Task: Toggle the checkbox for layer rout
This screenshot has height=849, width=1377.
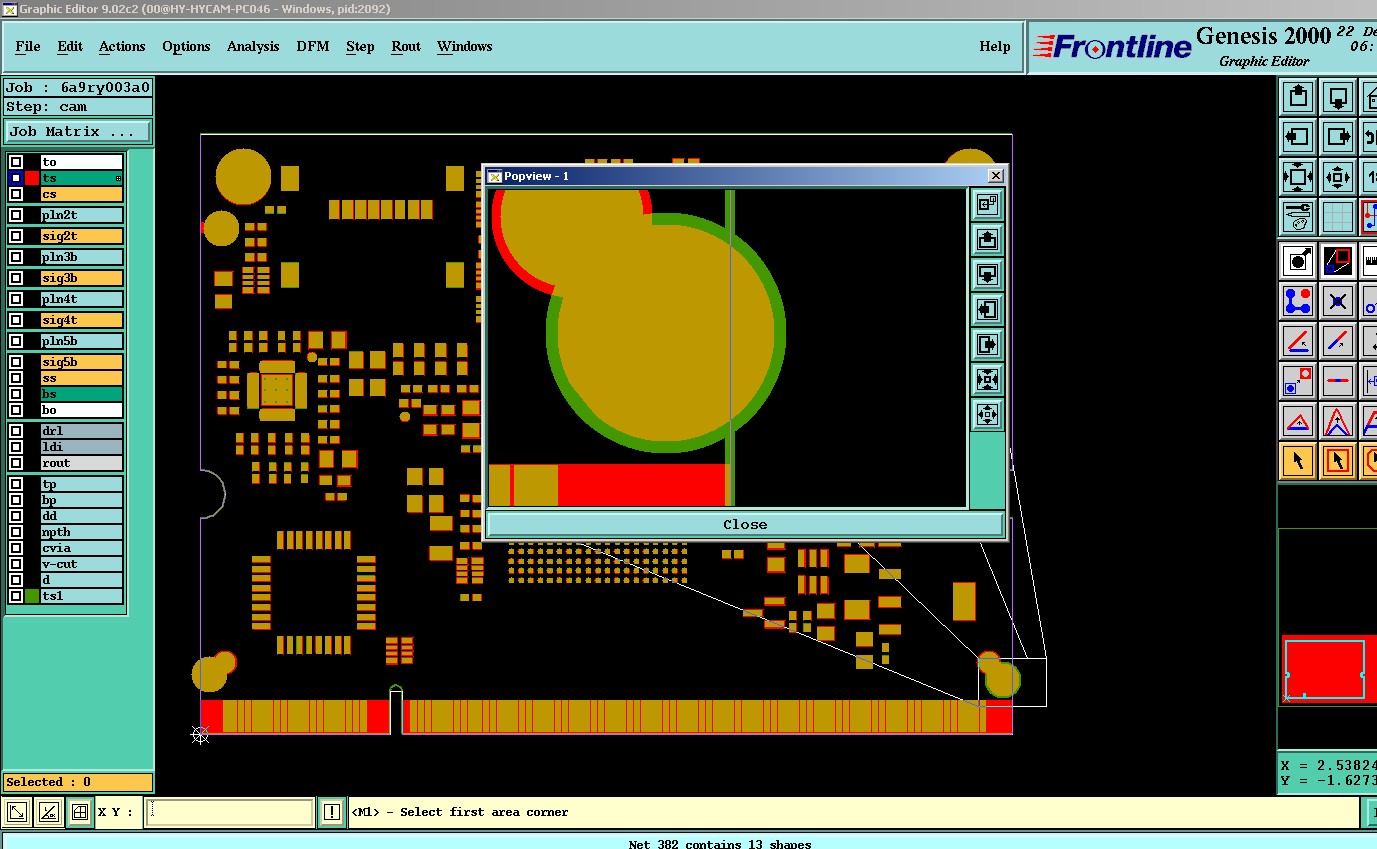Action: (16, 463)
